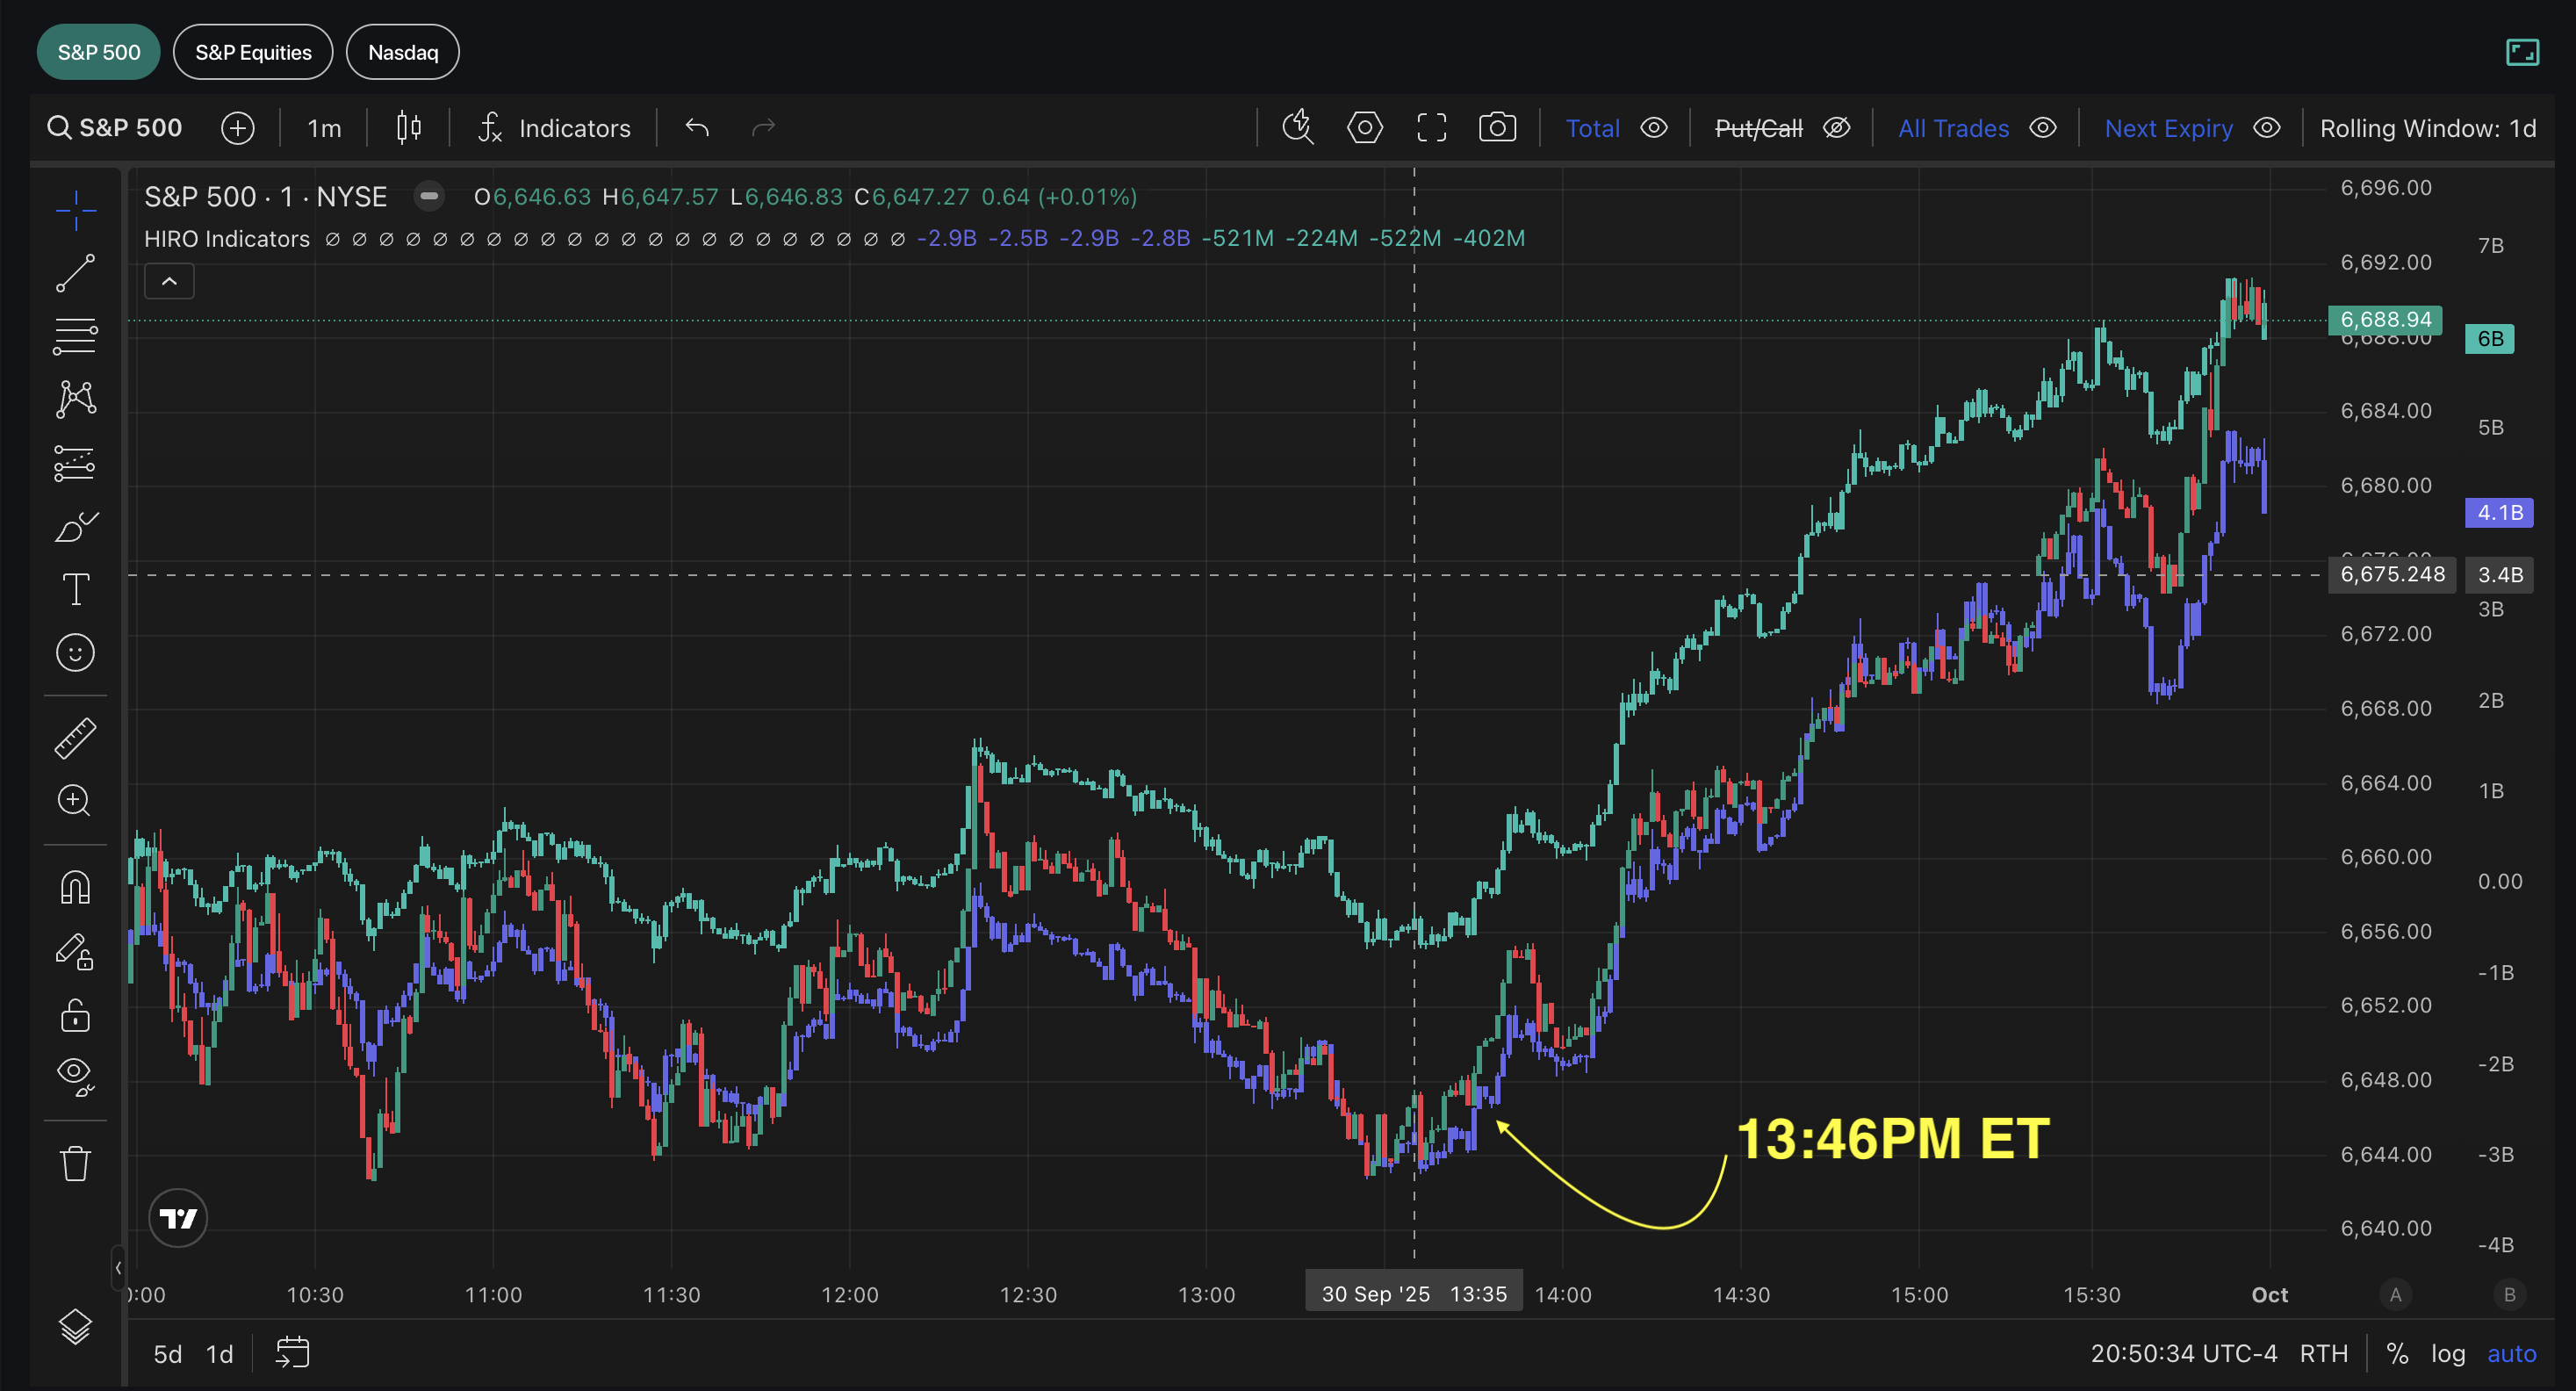
Task: Switch to the Nasdaq tab
Action: click(x=403, y=52)
